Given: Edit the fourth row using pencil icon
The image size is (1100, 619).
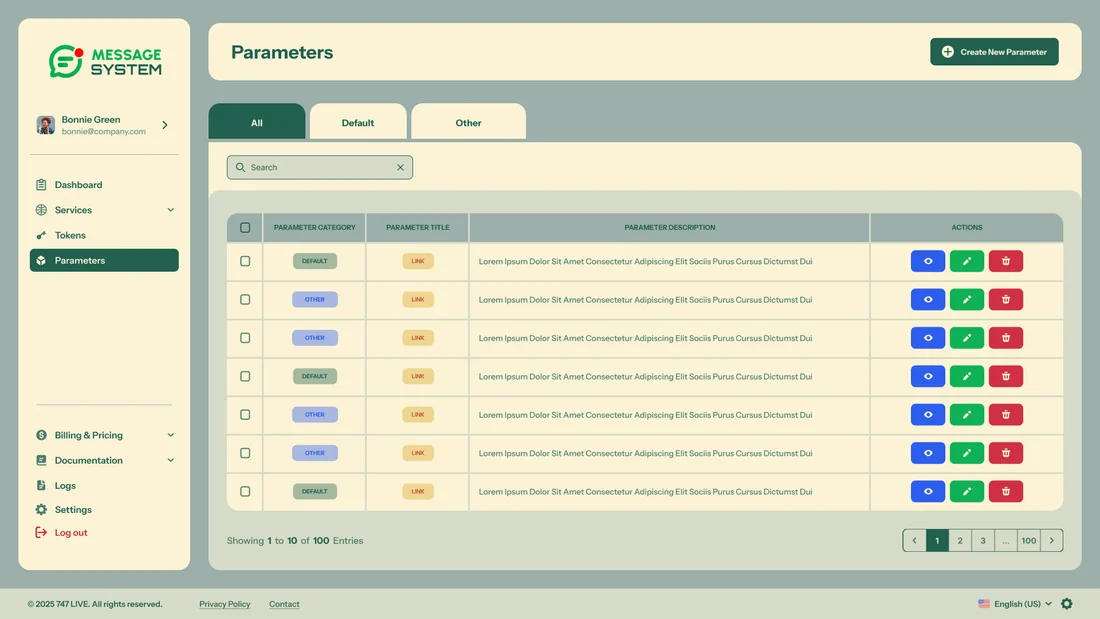Looking at the screenshot, I should (x=967, y=376).
